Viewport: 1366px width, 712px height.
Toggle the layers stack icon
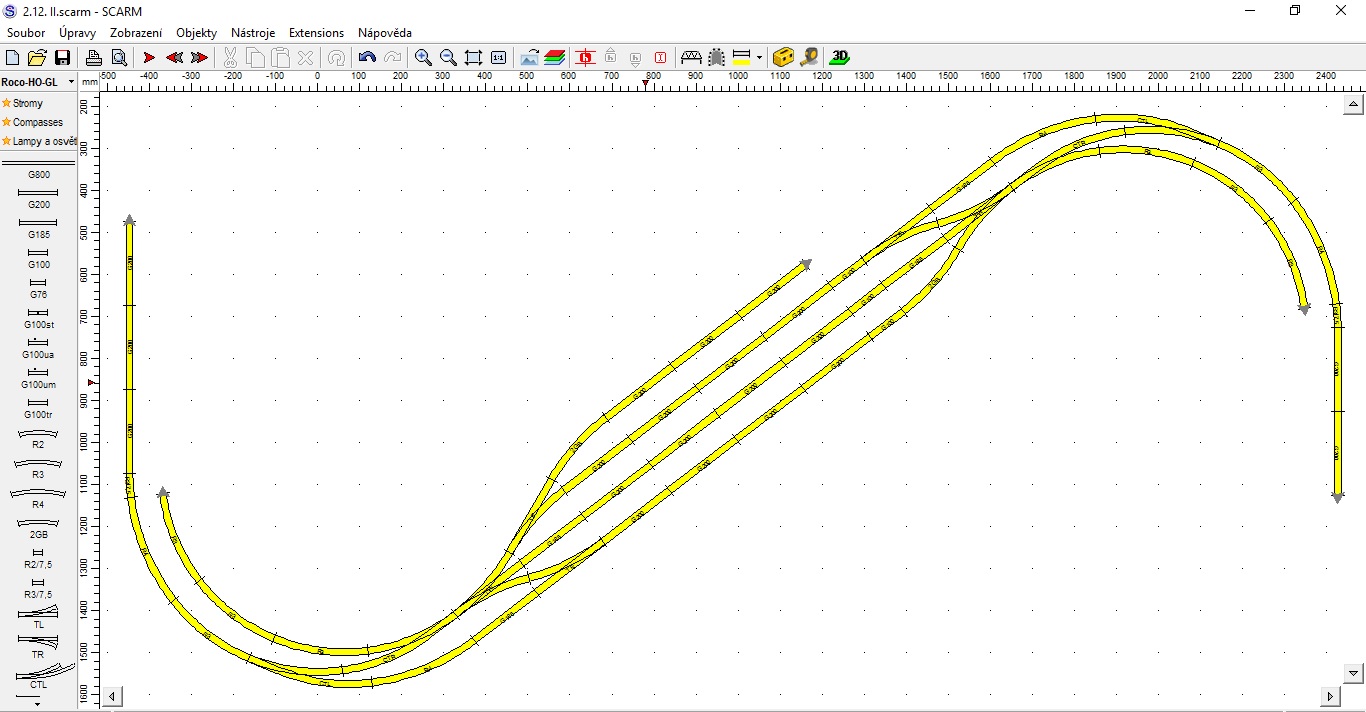555,58
